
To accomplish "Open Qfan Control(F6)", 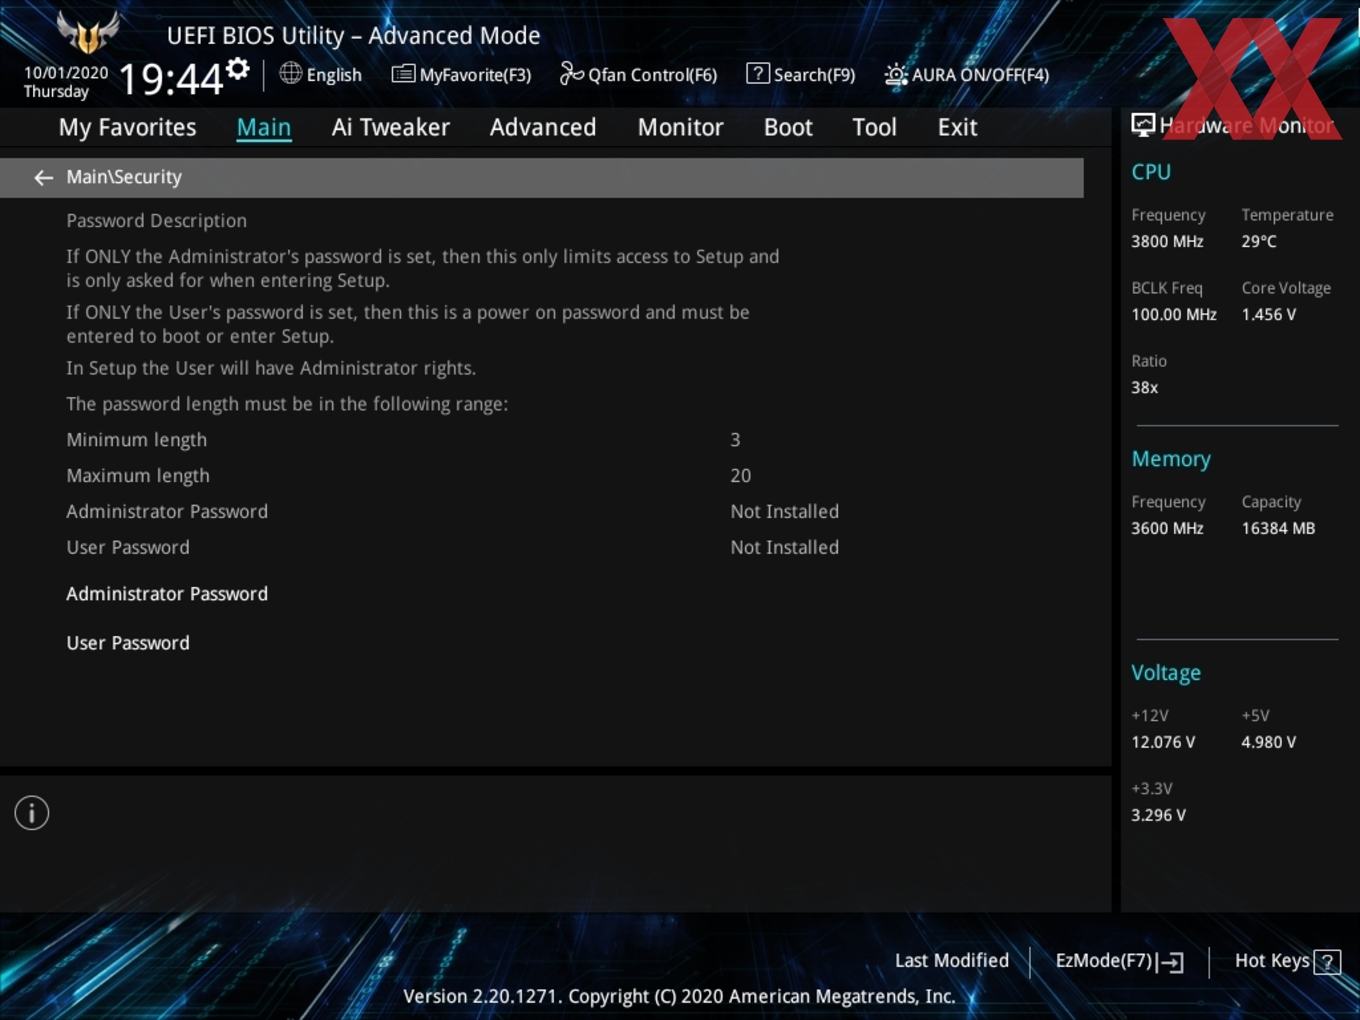I will click(652, 75).
